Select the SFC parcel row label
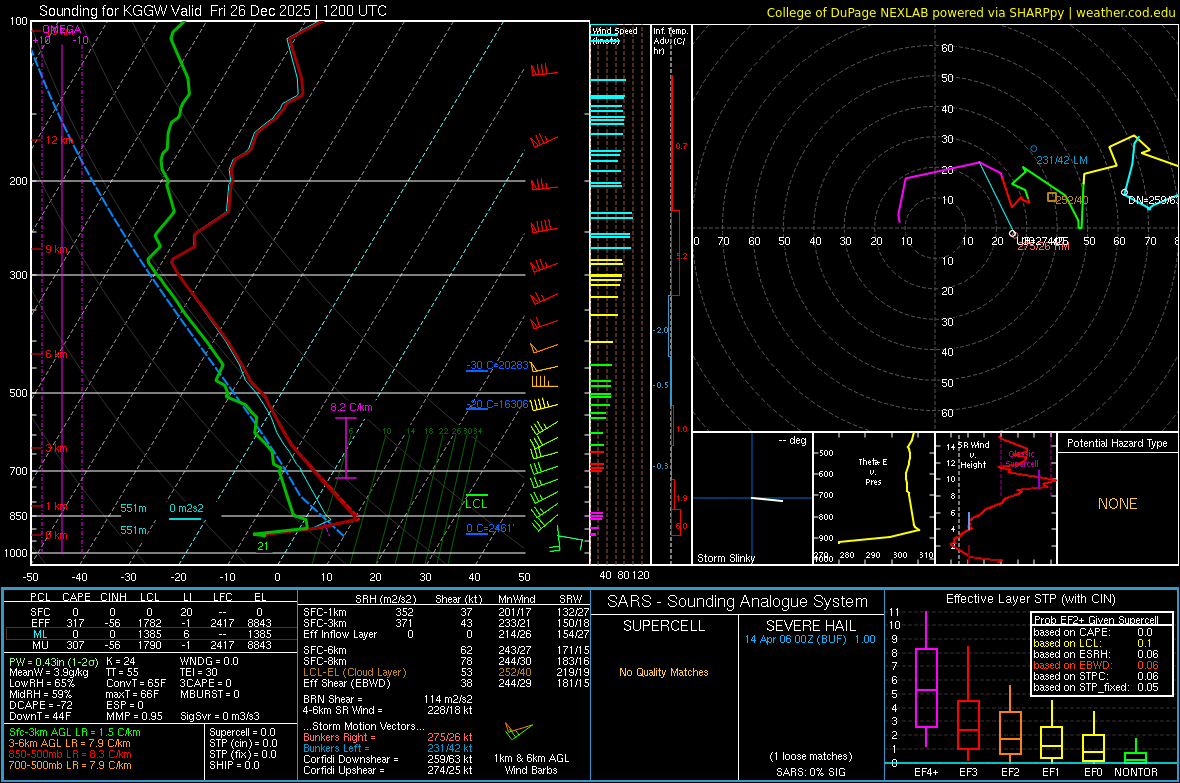This screenshot has width=1180, height=783. 40,612
